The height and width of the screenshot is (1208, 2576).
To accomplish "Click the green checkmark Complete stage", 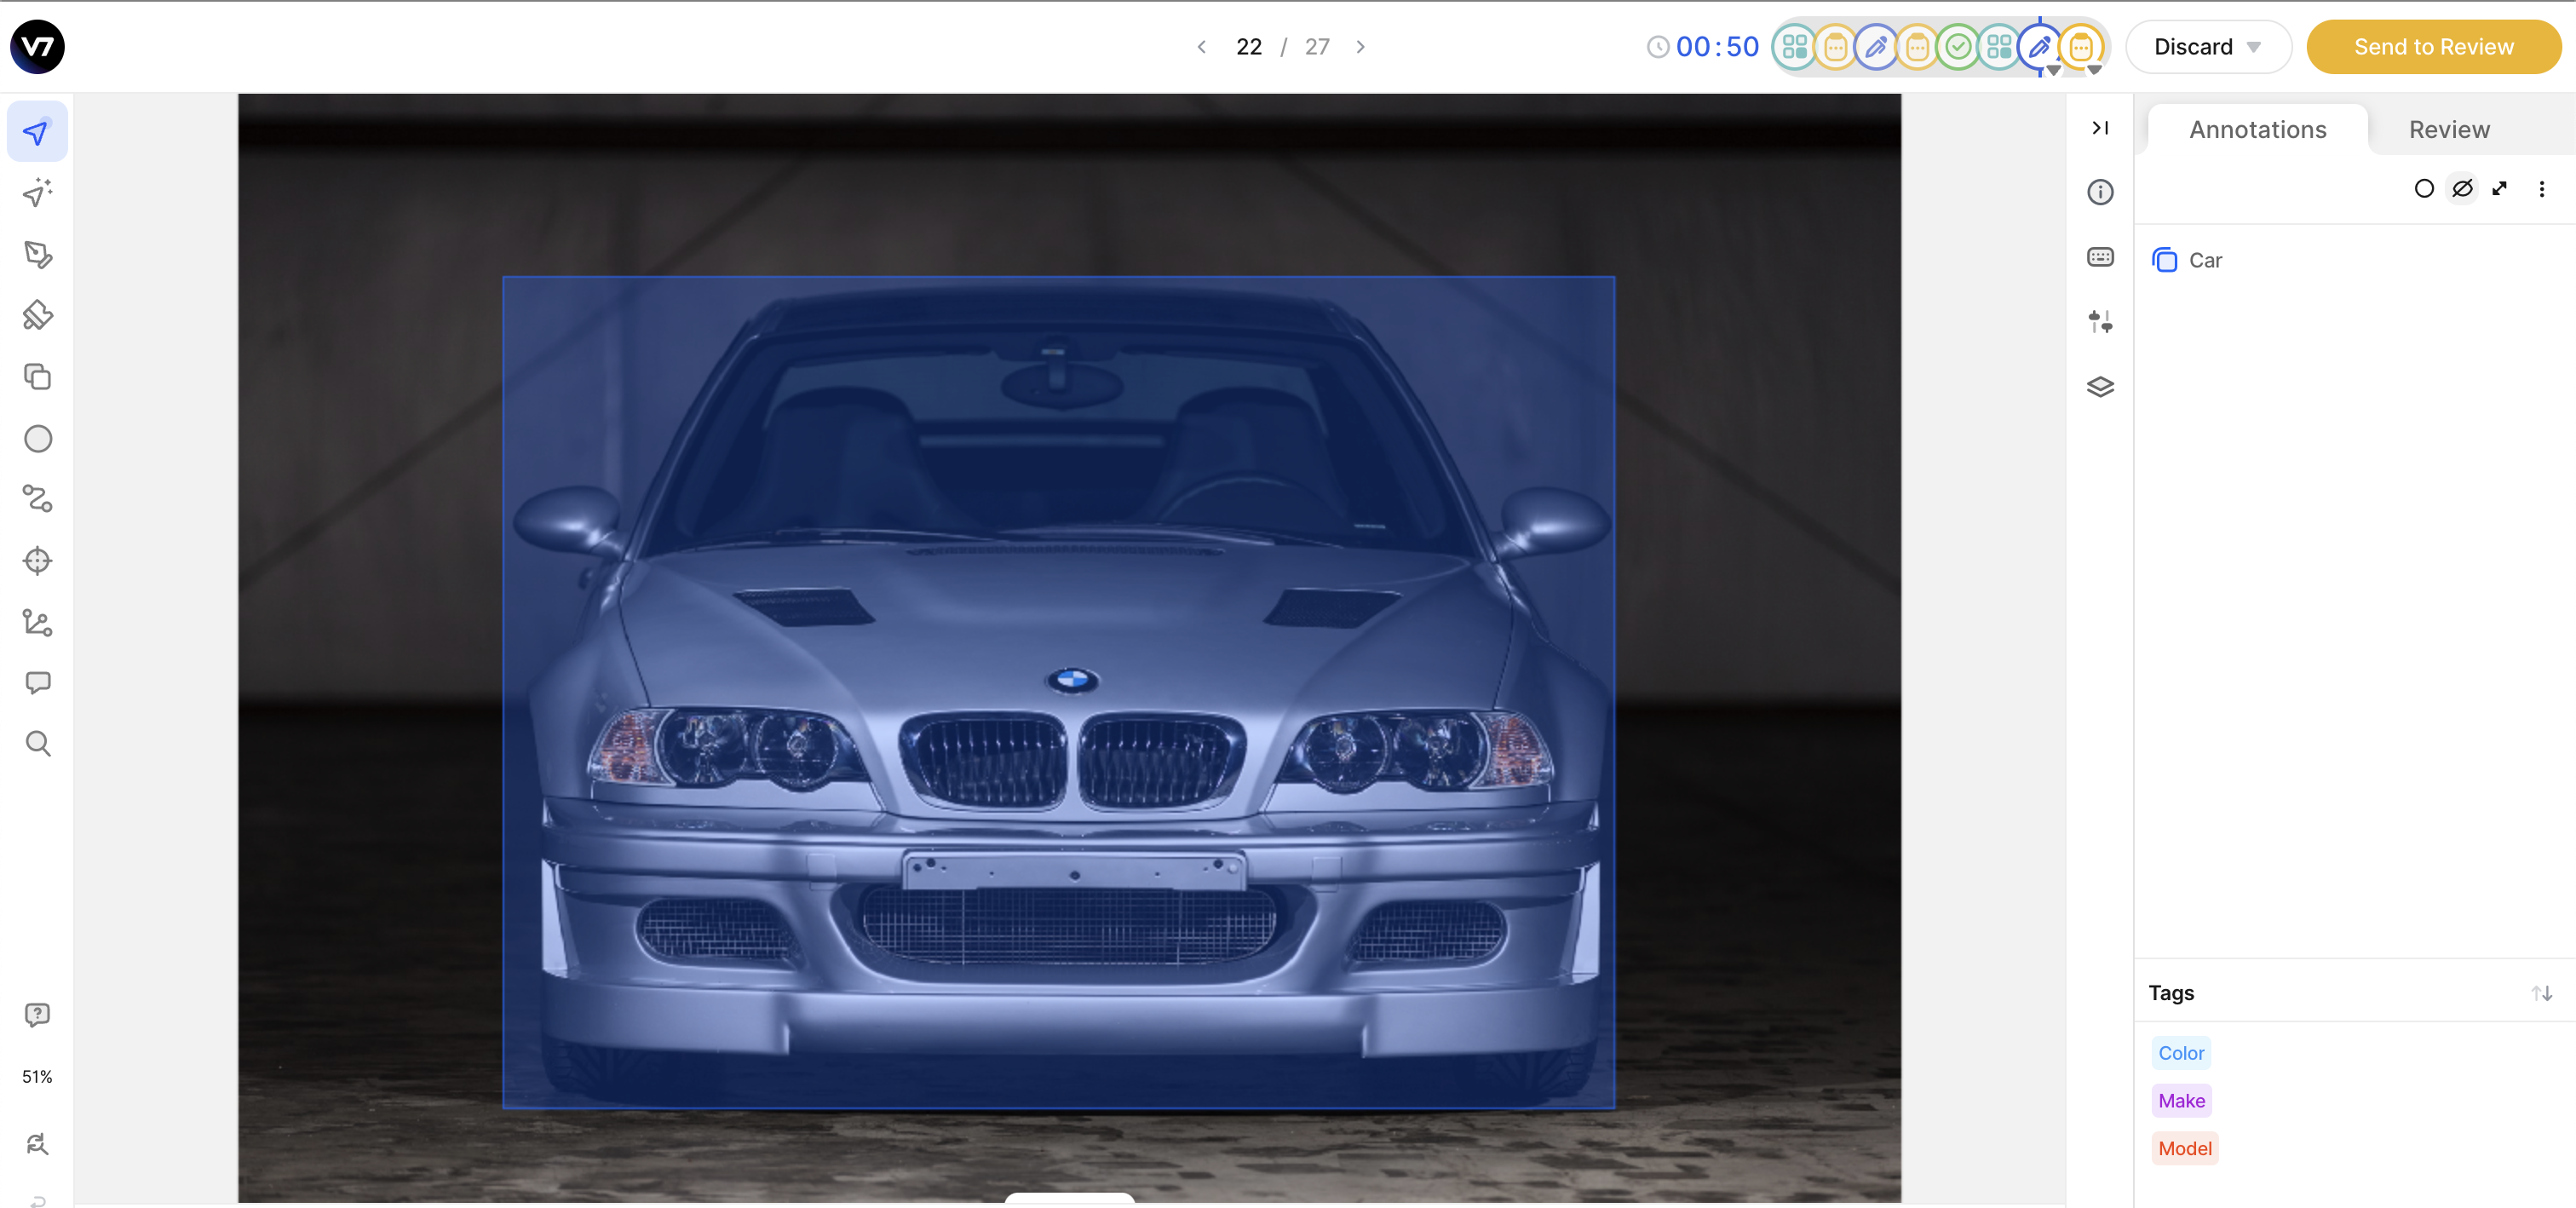I will (1958, 47).
